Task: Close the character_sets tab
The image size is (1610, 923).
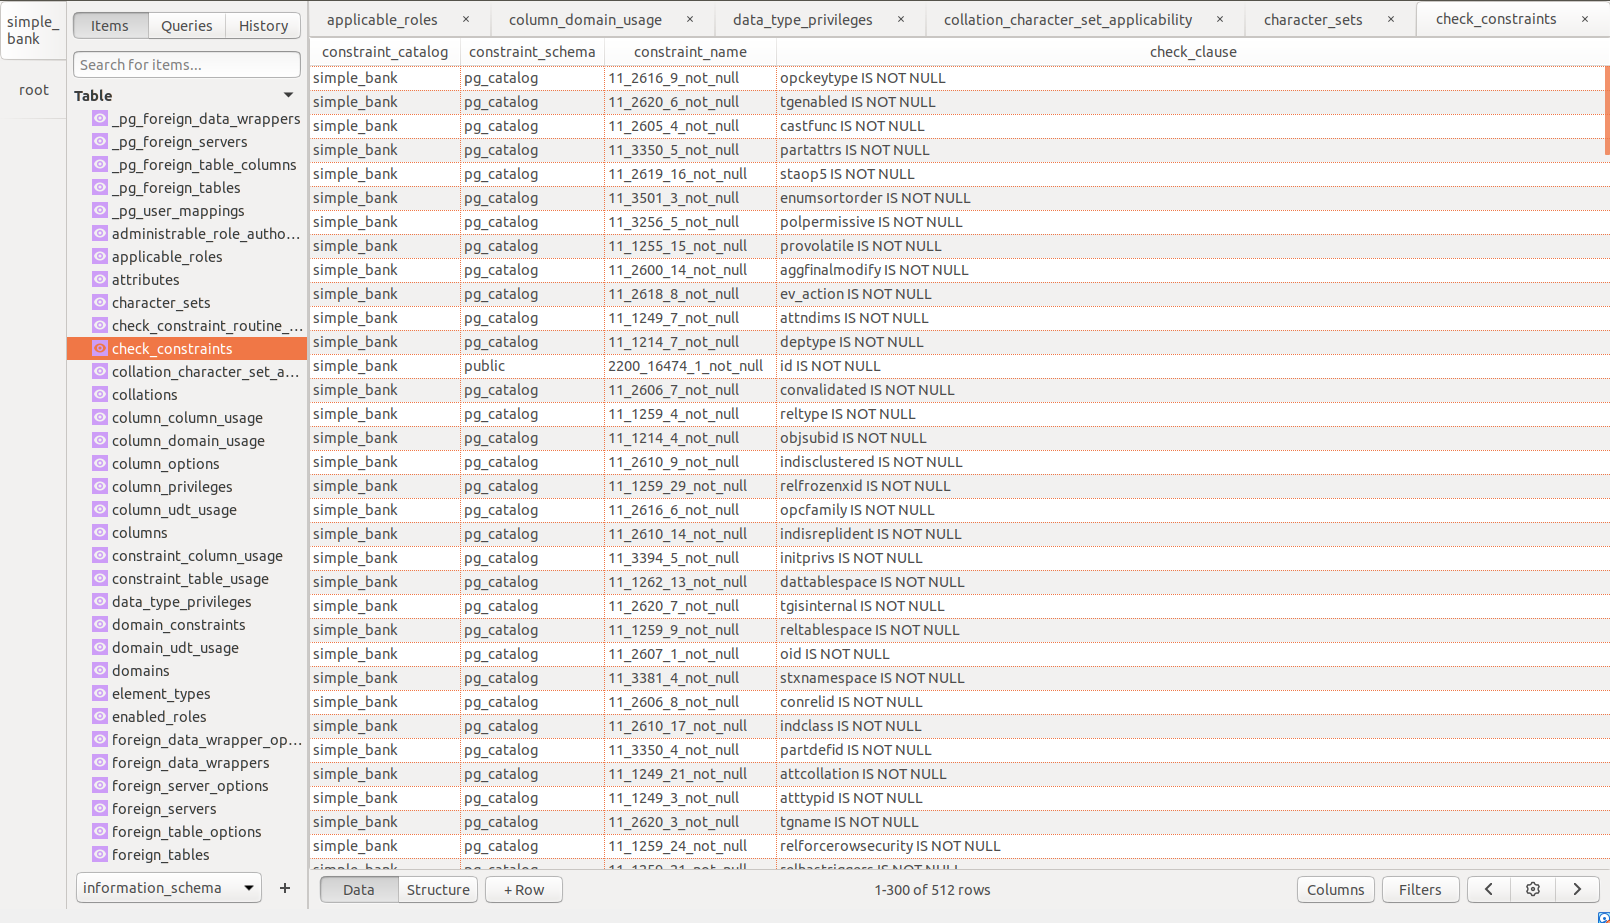Action: pyautogui.click(x=1391, y=18)
